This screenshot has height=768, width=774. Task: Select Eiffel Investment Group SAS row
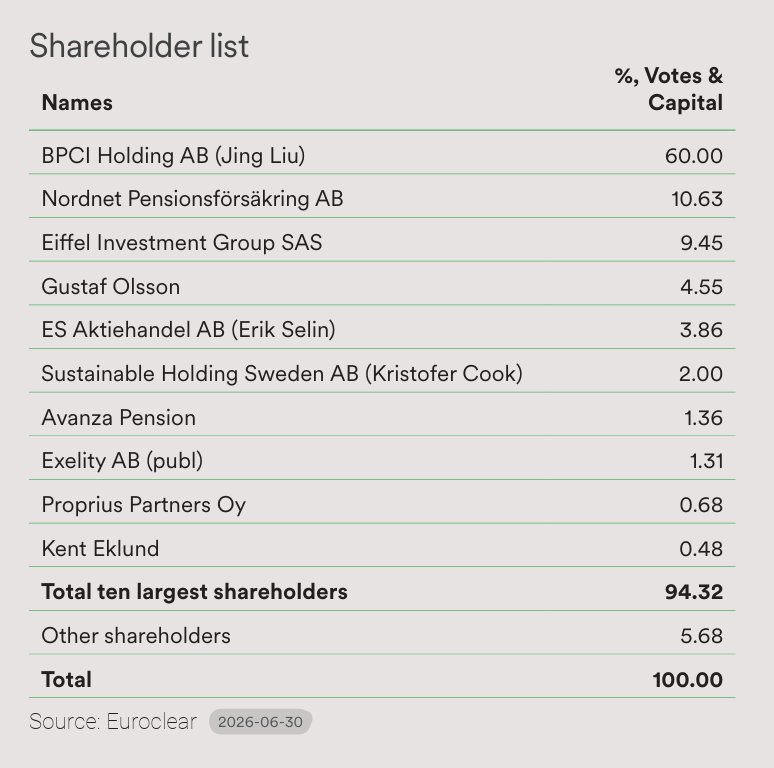(x=382, y=240)
